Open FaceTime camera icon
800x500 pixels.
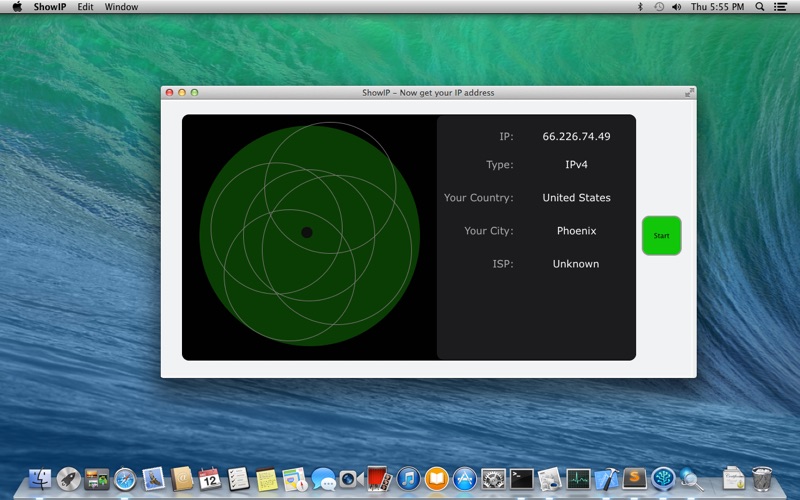[351, 480]
